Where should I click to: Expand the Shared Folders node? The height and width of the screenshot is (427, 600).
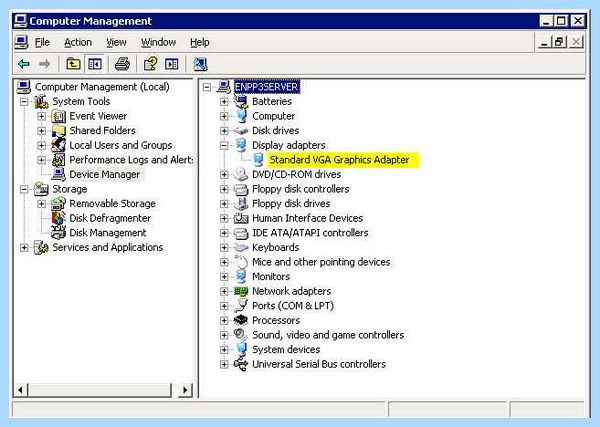pyautogui.click(x=41, y=131)
